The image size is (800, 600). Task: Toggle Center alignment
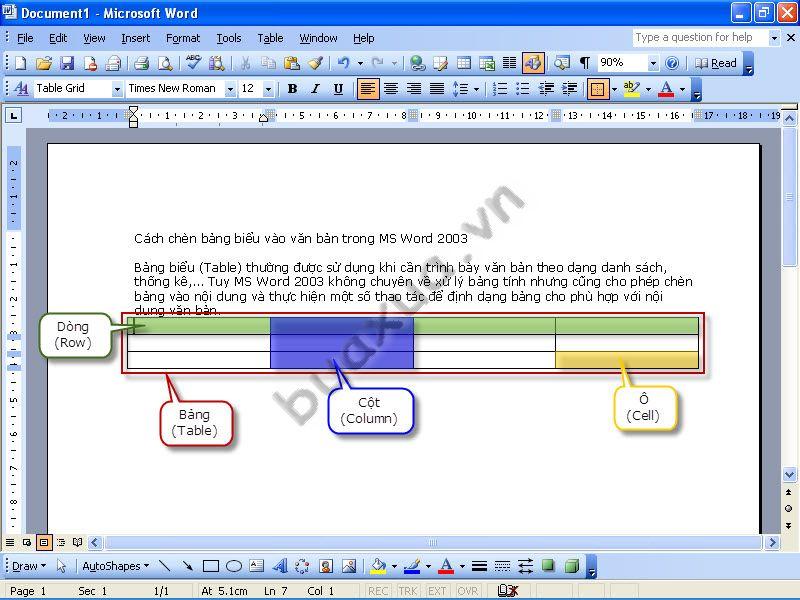[x=391, y=89]
